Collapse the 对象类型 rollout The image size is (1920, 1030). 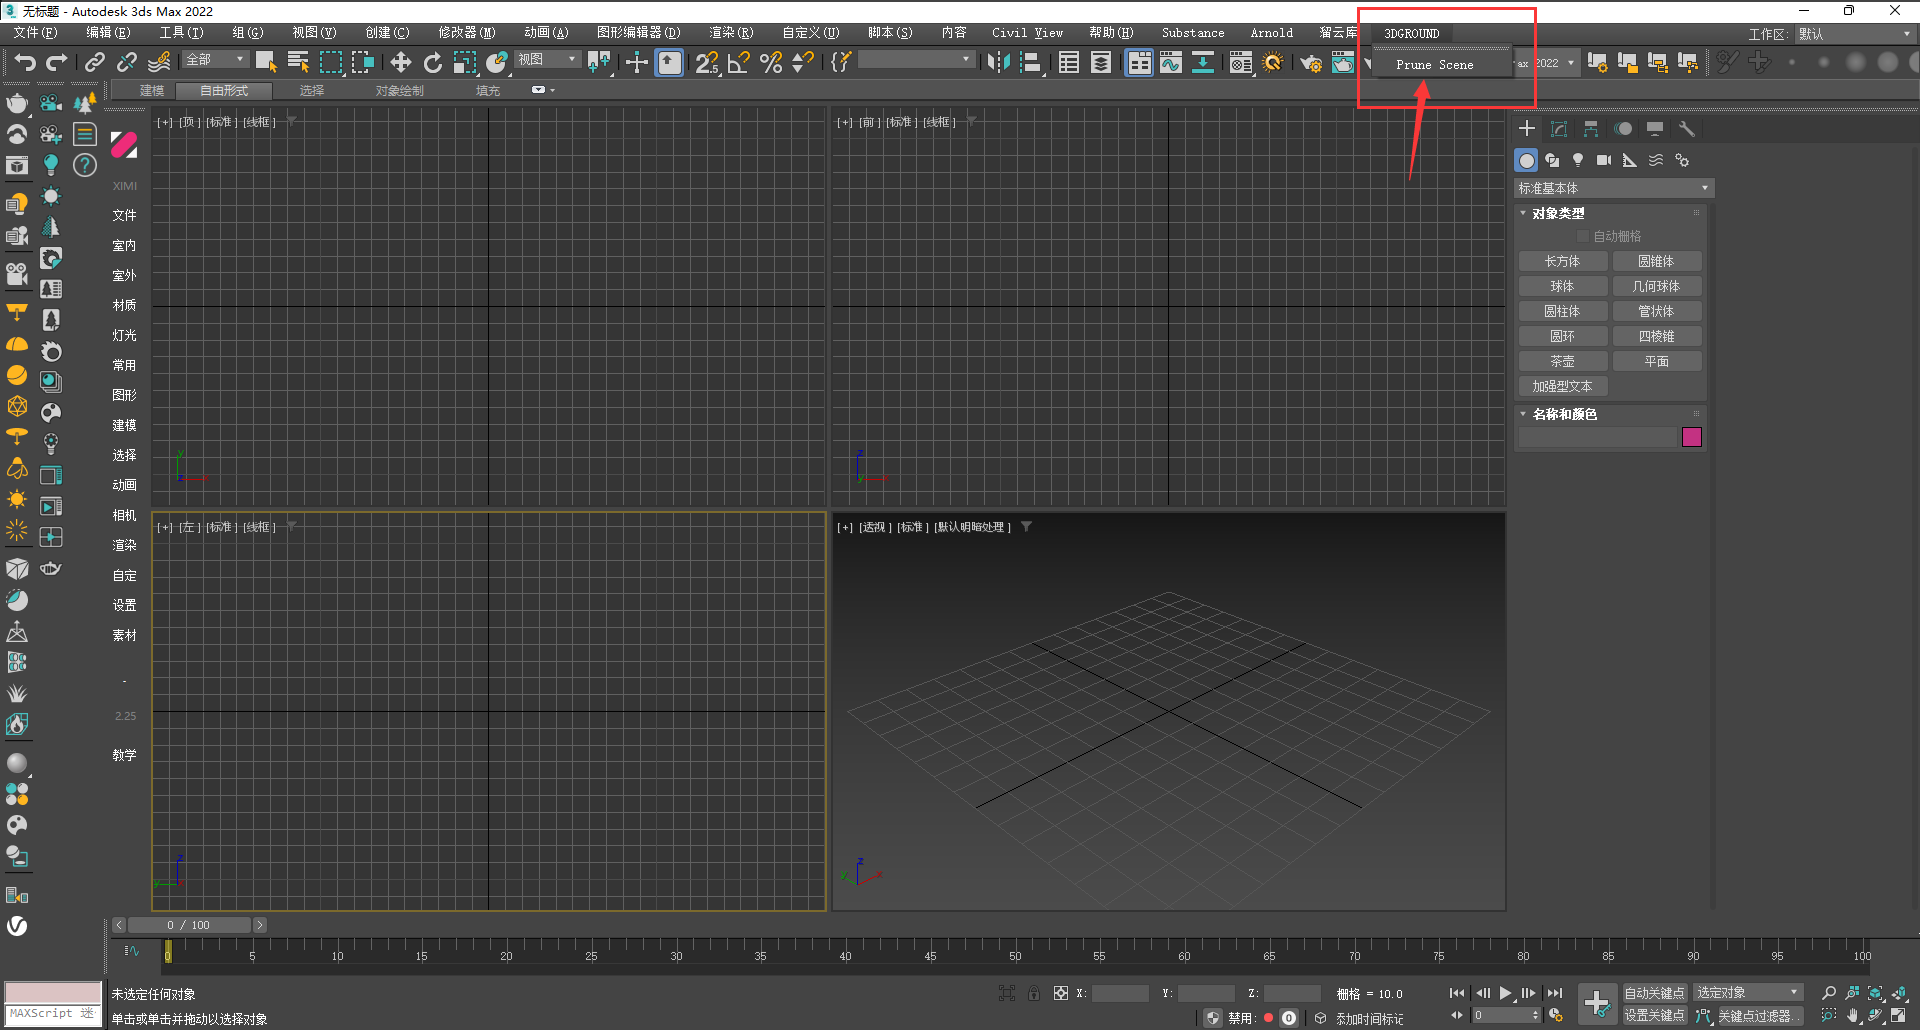(x=1558, y=213)
